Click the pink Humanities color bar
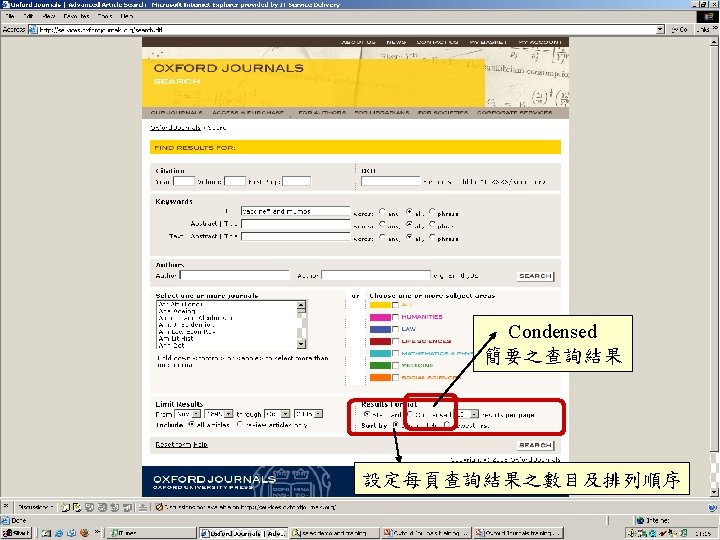This screenshot has height=540, width=720. click(380, 317)
